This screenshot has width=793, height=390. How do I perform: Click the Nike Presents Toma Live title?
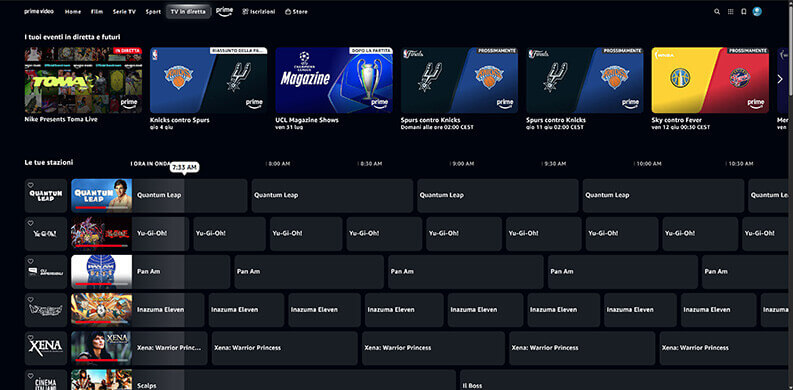61,120
